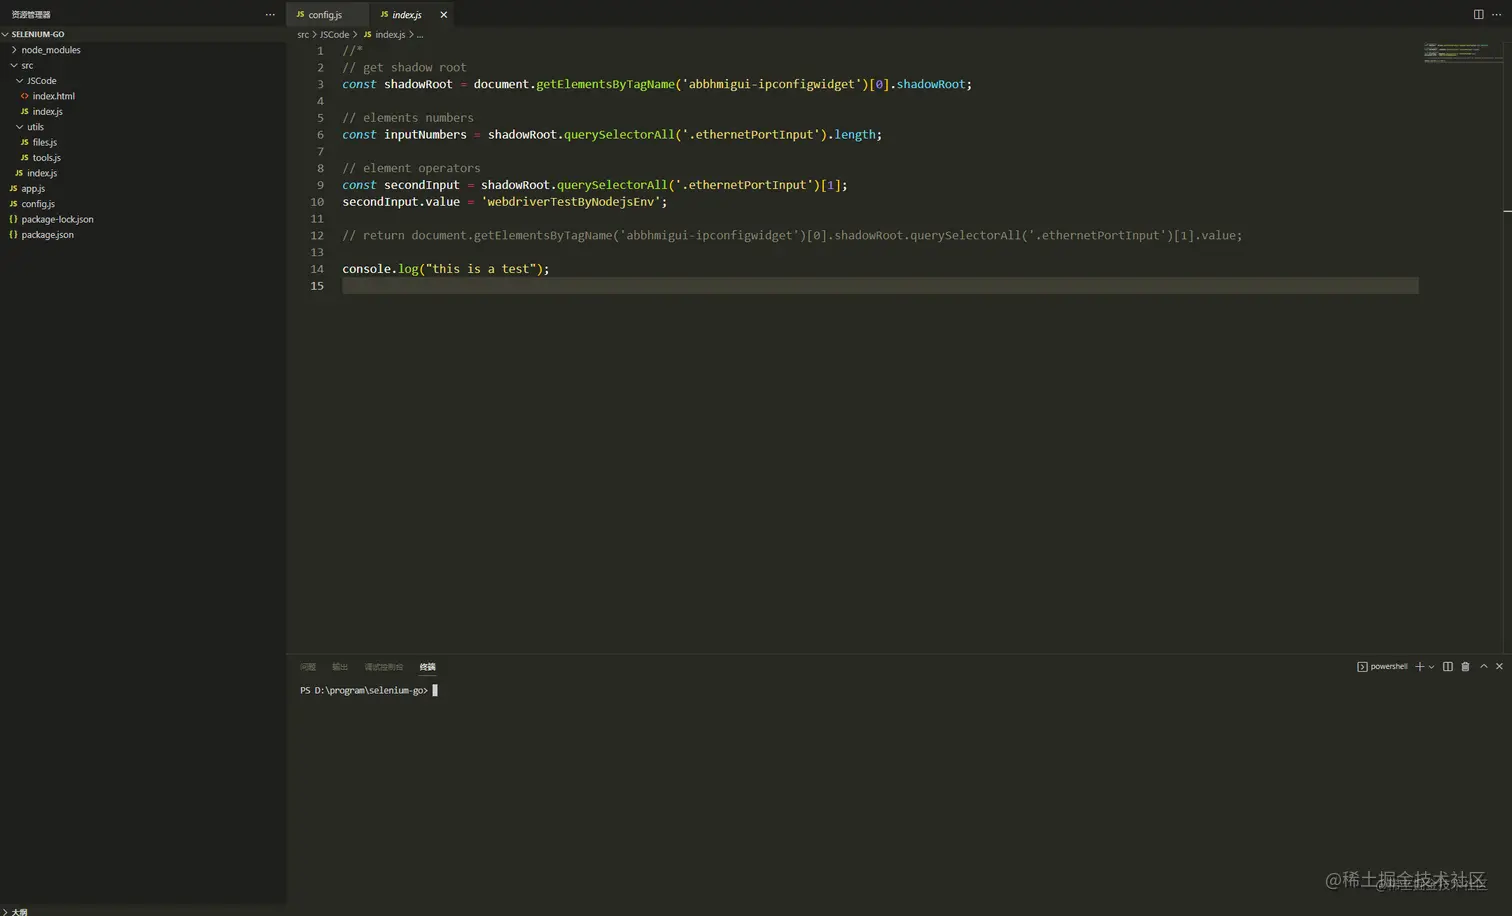Click the 'const secondInput' declaration line
1512x916 pixels.
595,185
